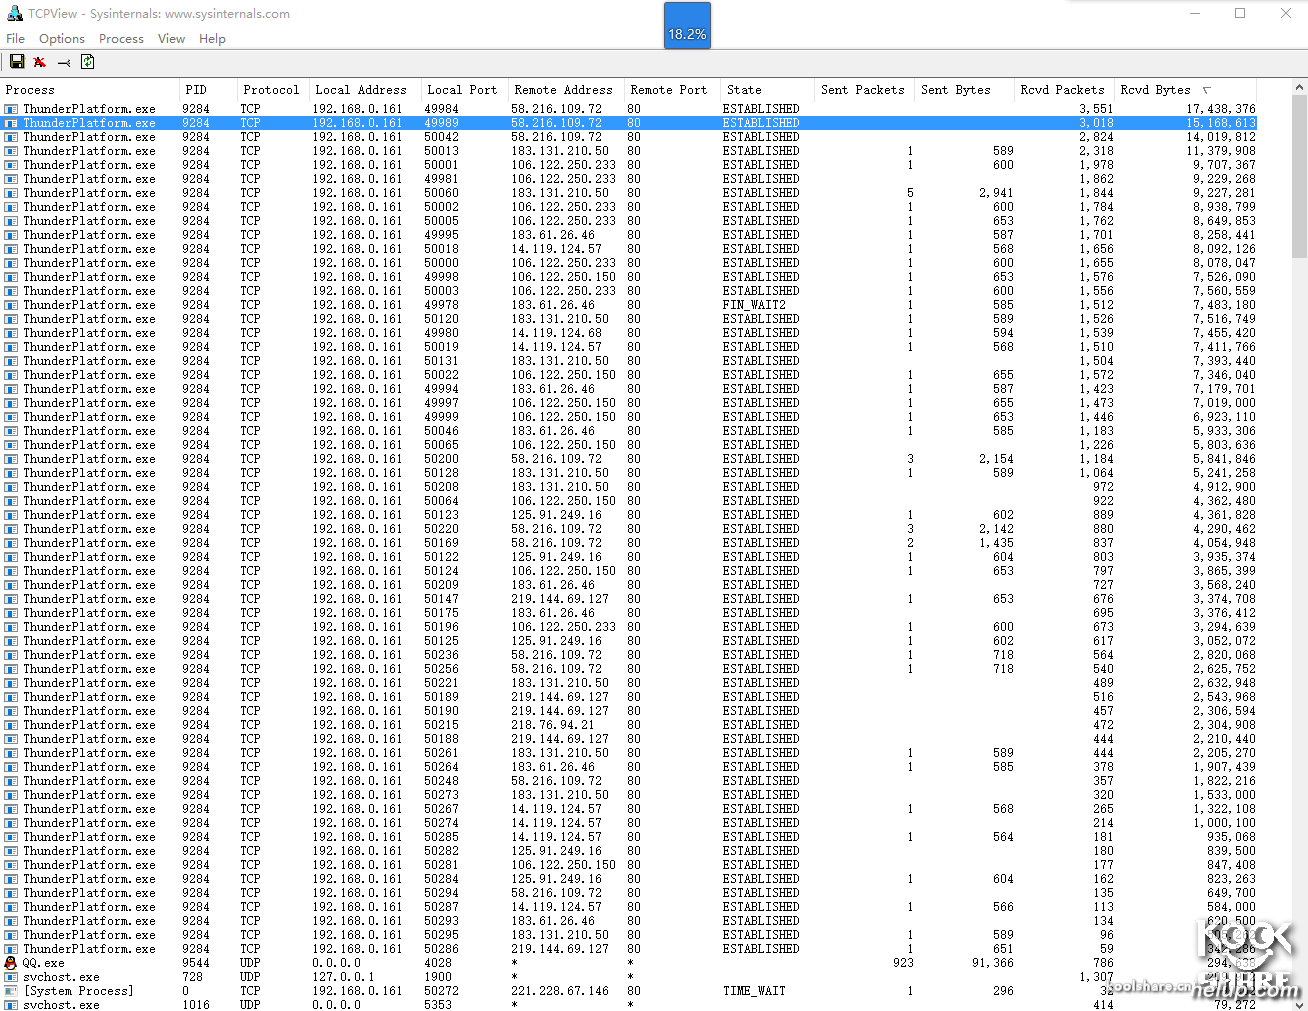Screen dimensions: 1308x1011
Task: Click process icon of row with local port 50060
Action: [x=11, y=193]
